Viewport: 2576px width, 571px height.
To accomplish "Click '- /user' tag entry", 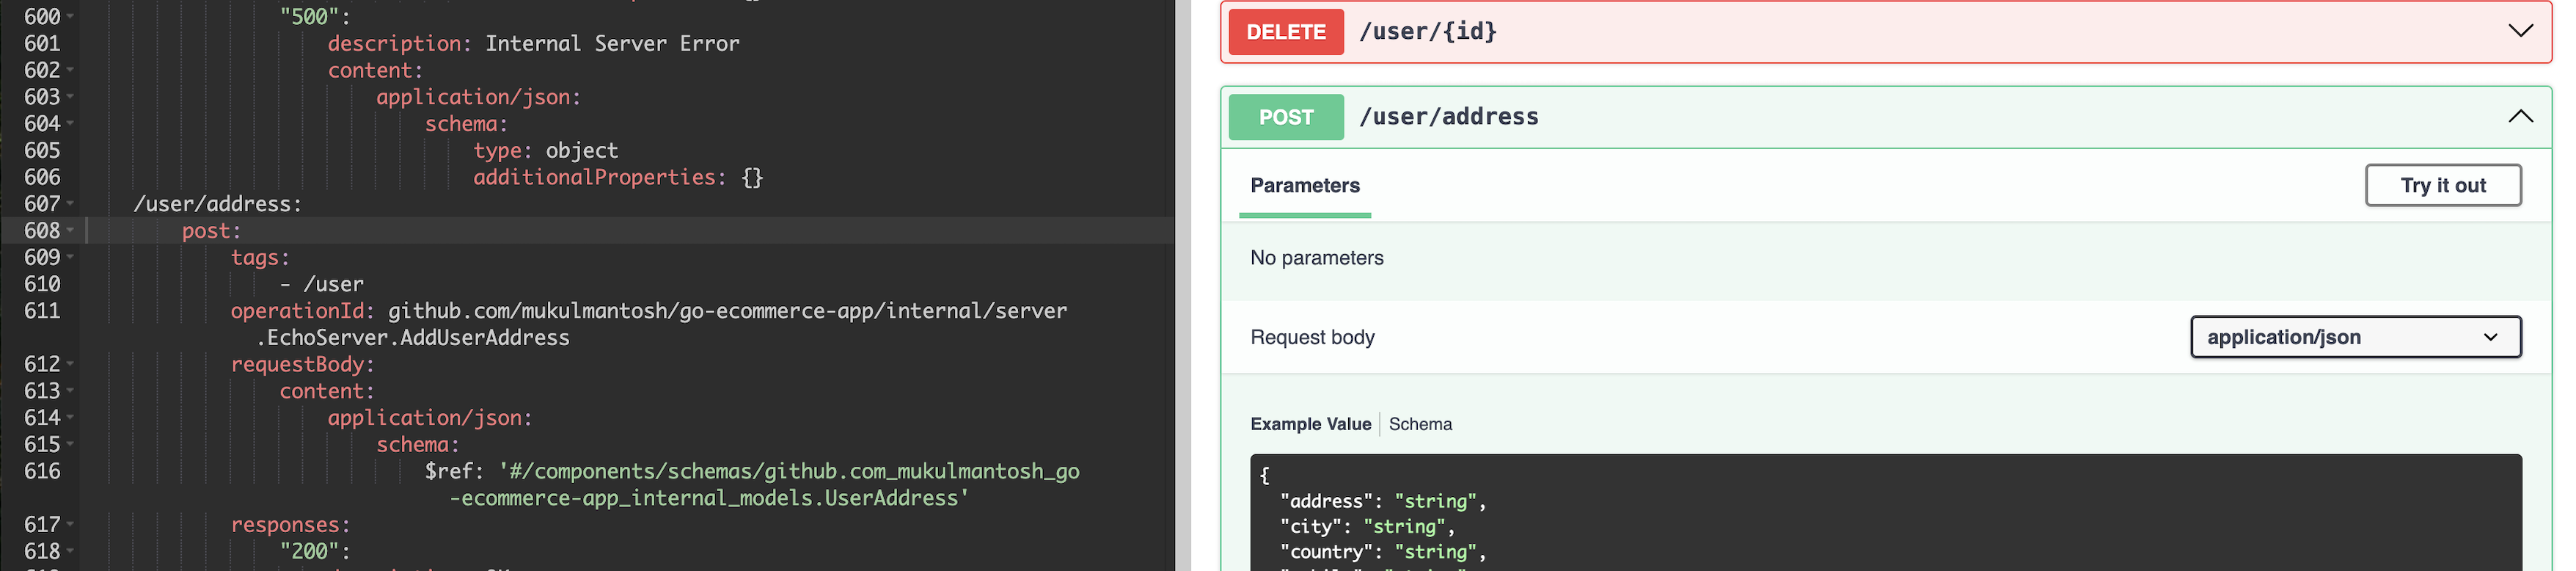I will pos(321,284).
